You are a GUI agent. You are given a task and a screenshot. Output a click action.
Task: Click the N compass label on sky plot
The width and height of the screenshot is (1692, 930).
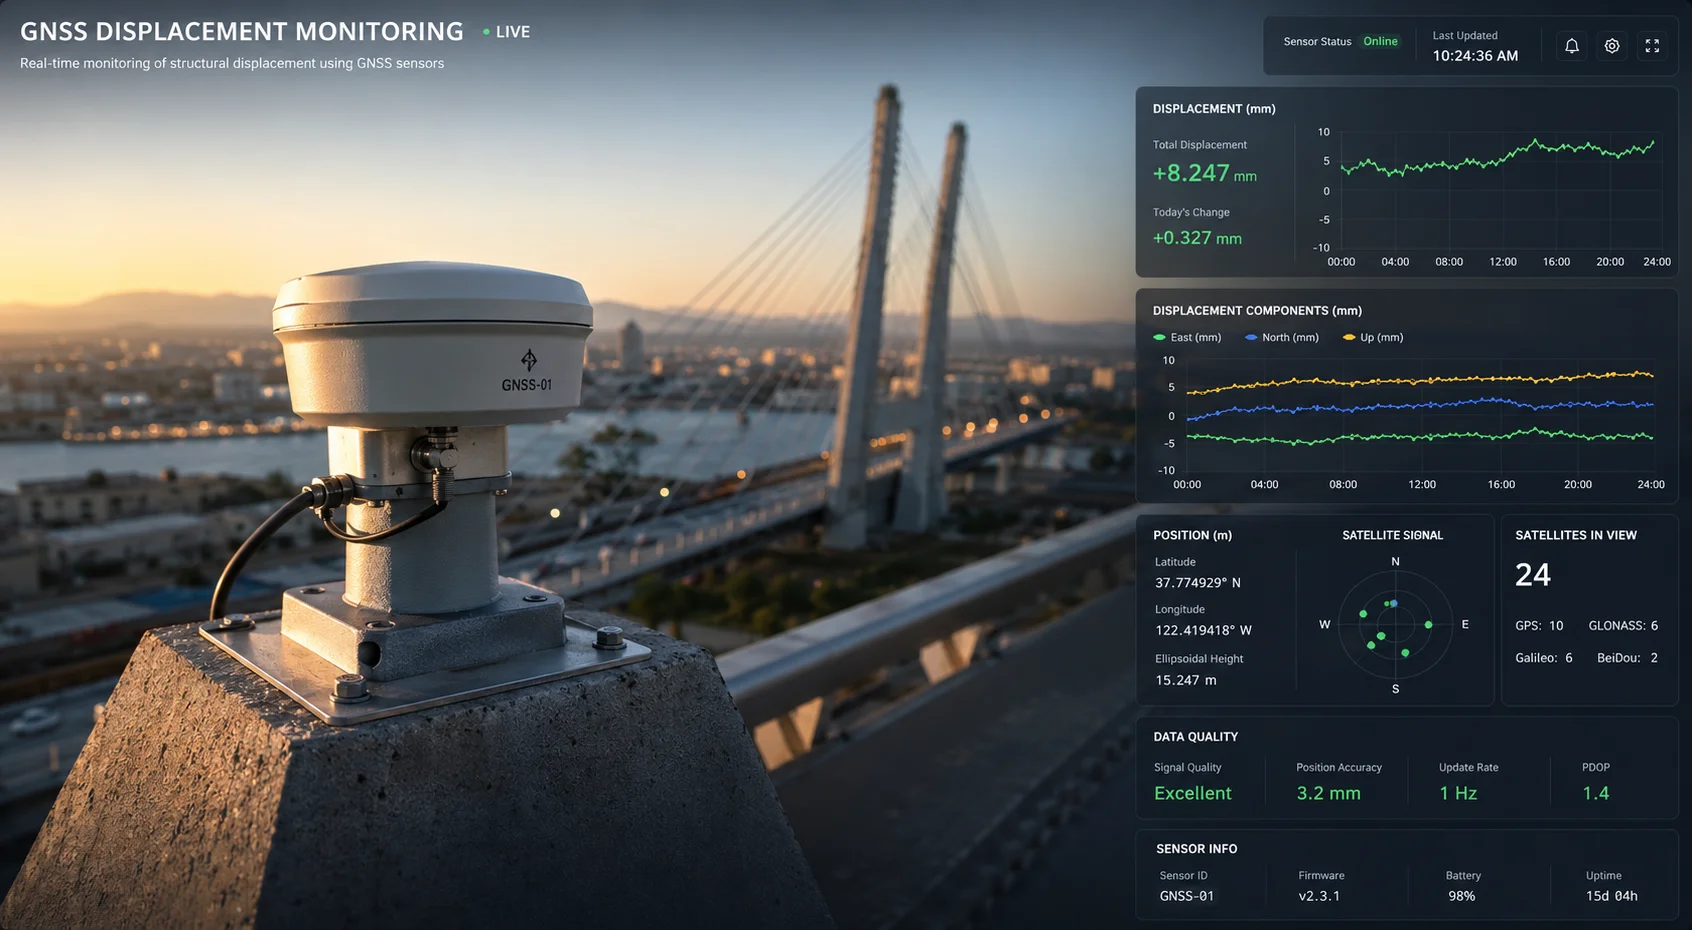coord(1395,562)
